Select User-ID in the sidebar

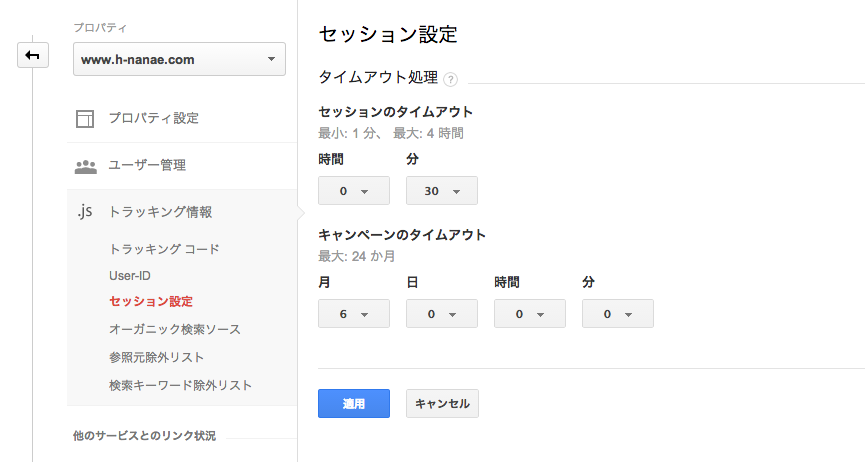coord(130,275)
